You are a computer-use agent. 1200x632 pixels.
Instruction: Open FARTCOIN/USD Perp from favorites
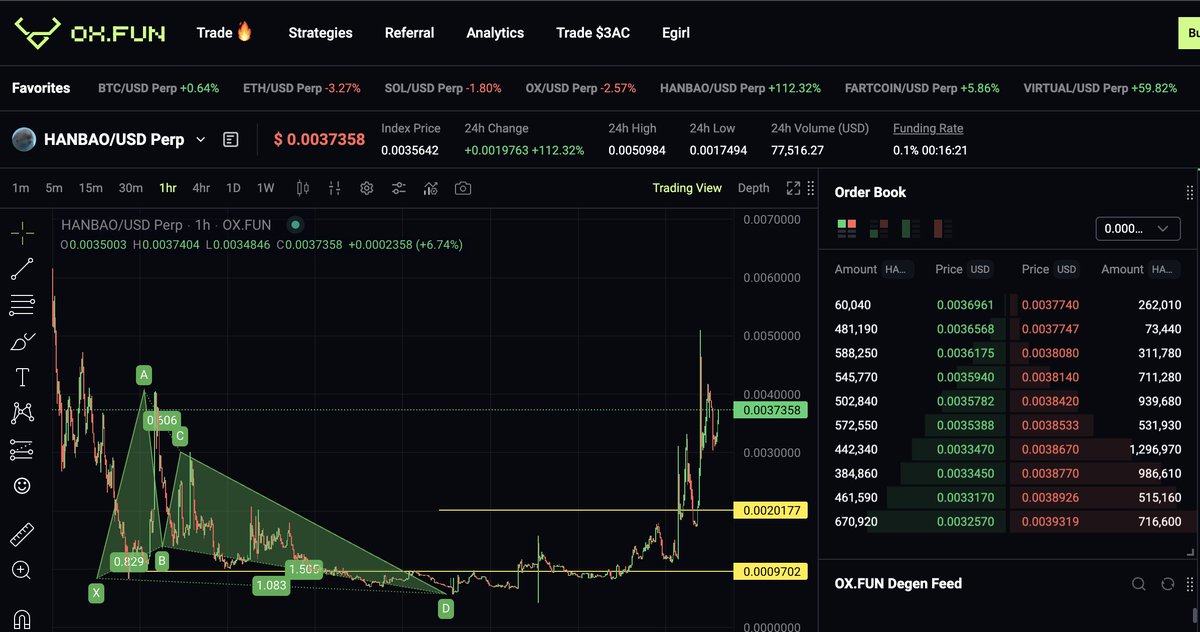(922, 88)
